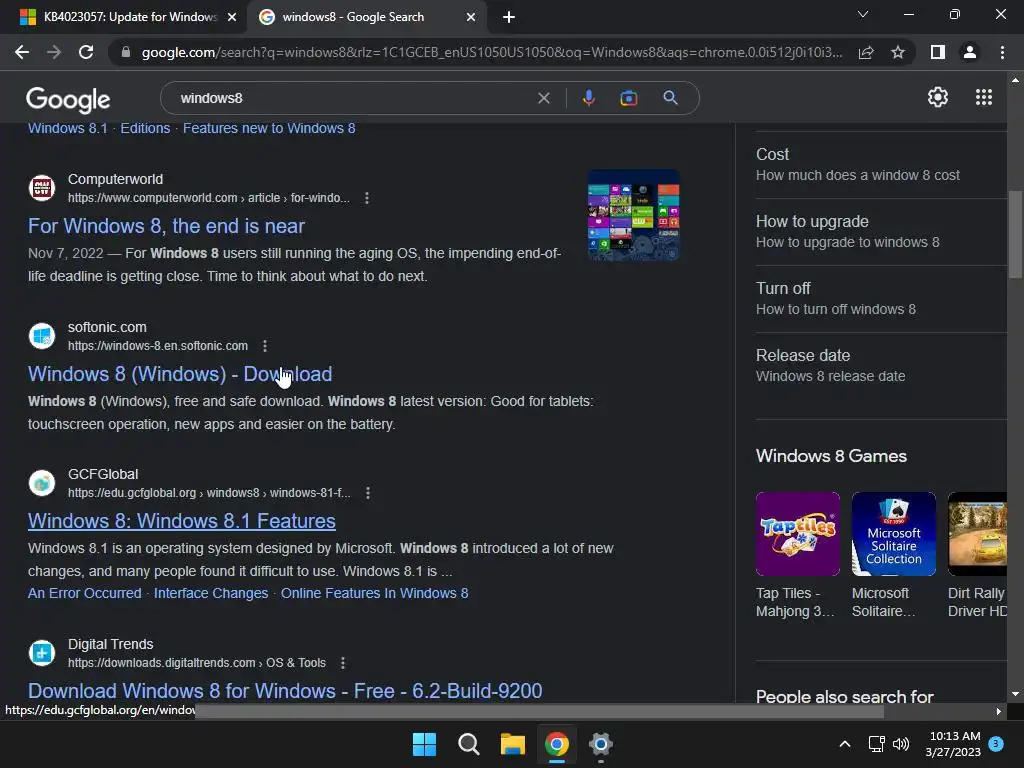Open the clock and date in taskbar

[x=953, y=744]
